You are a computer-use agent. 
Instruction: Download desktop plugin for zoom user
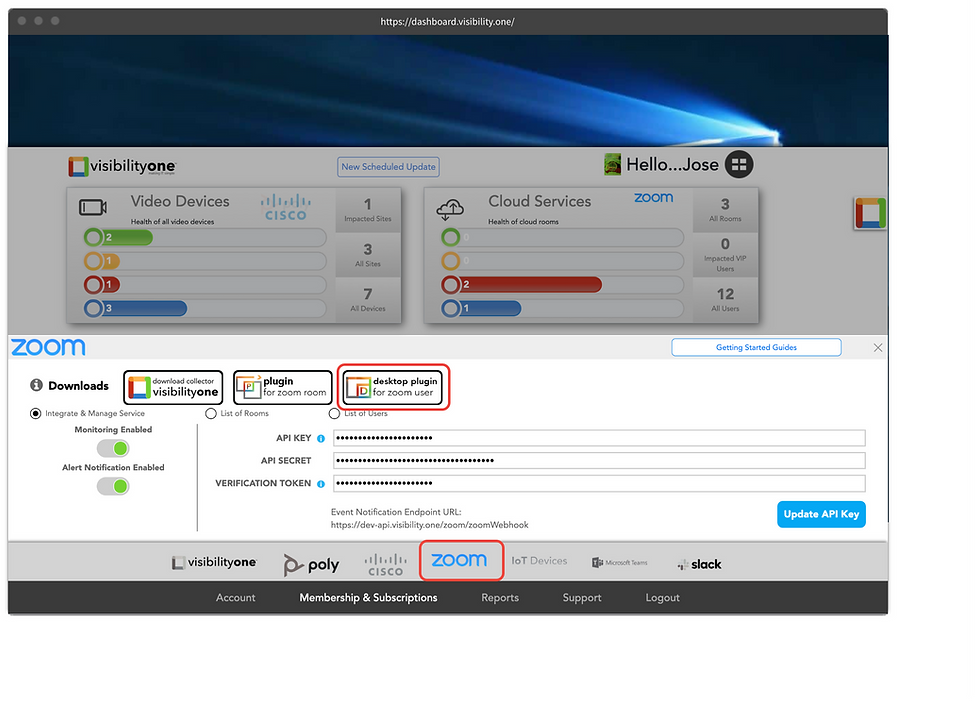(393, 387)
